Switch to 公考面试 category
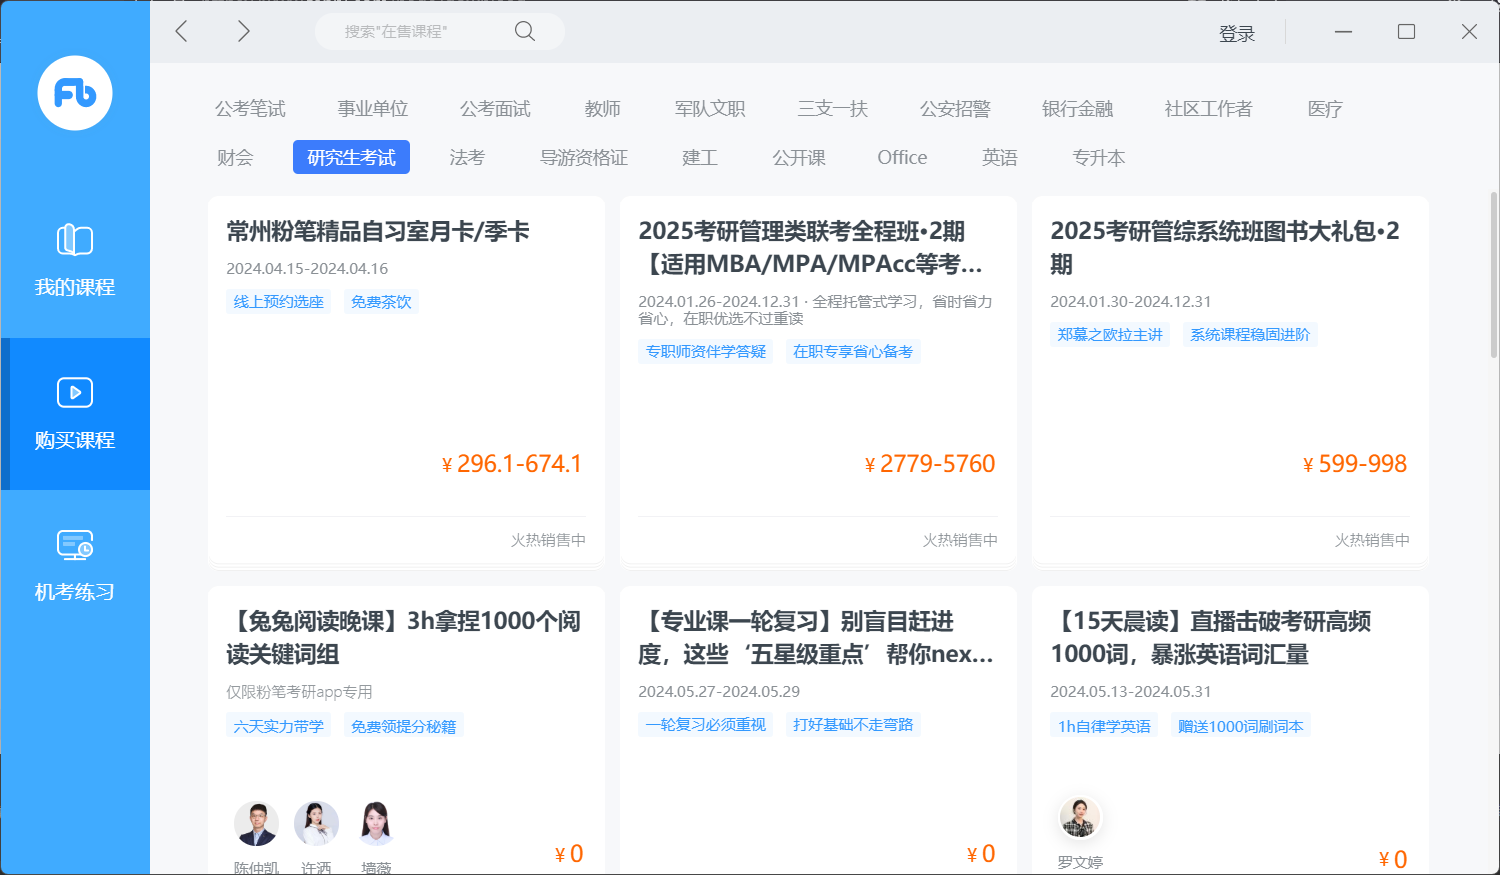1500x875 pixels. click(x=495, y=109)
